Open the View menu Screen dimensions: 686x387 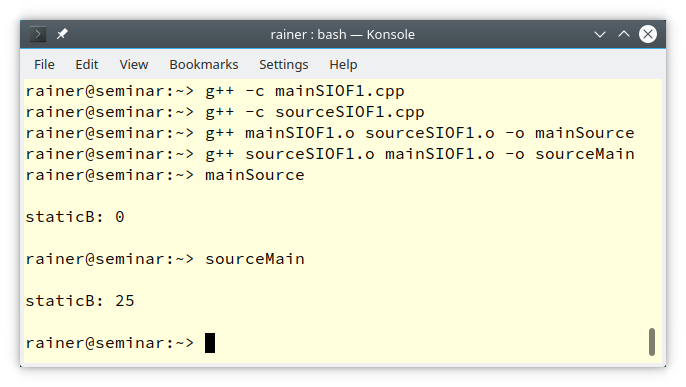pos(134,65)
